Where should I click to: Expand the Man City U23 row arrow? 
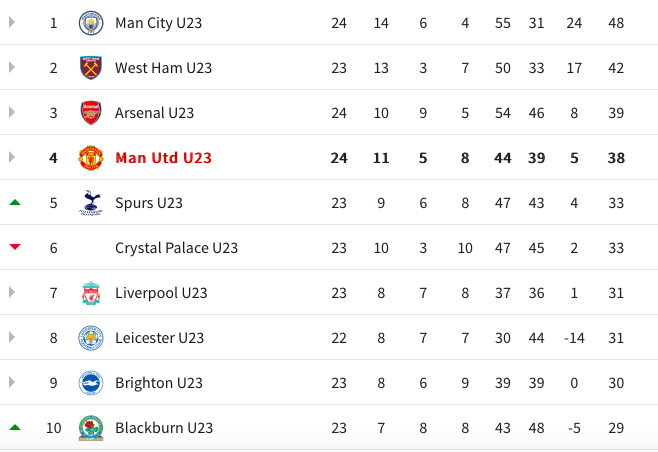13,22
